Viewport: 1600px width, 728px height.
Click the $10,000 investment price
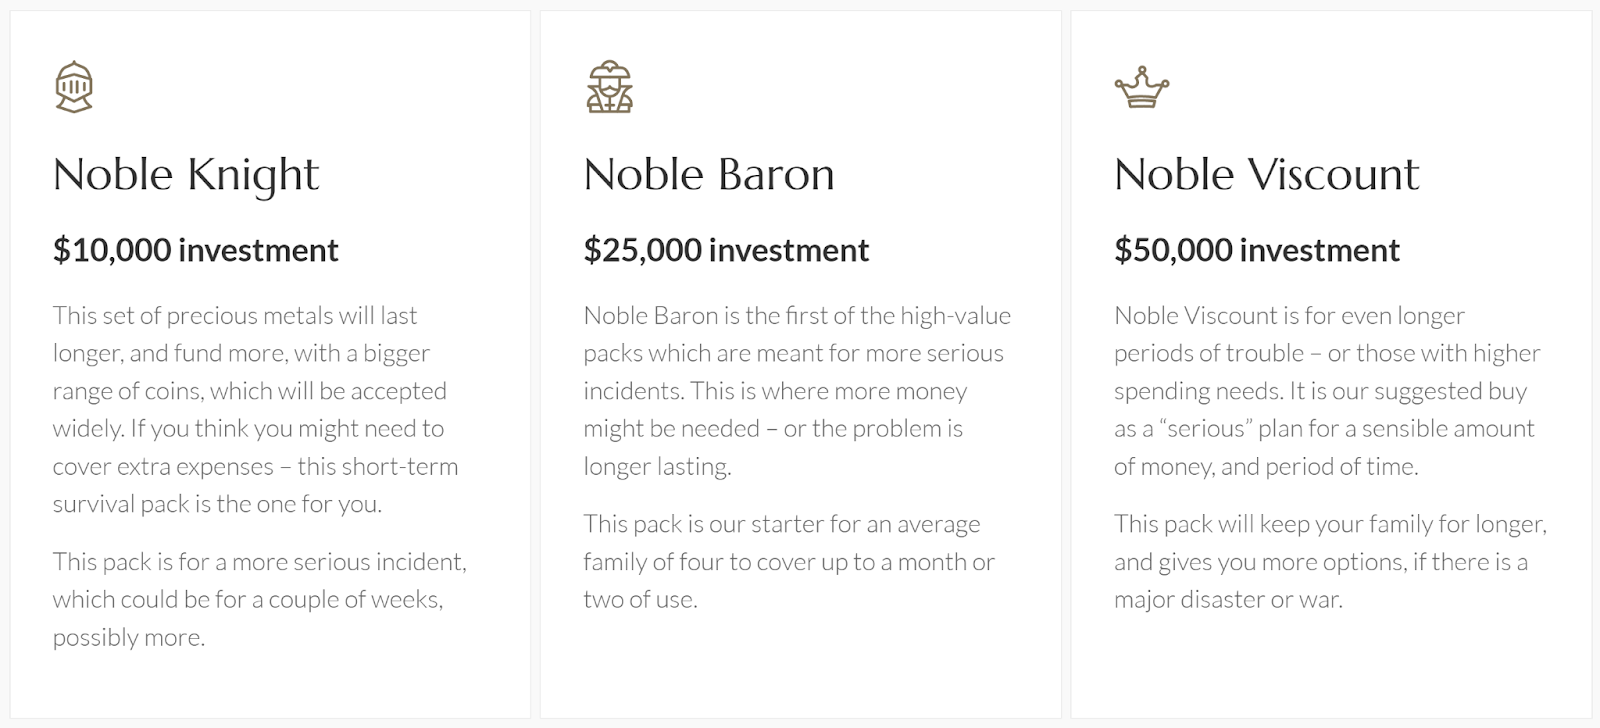click(x=196, y=250)
